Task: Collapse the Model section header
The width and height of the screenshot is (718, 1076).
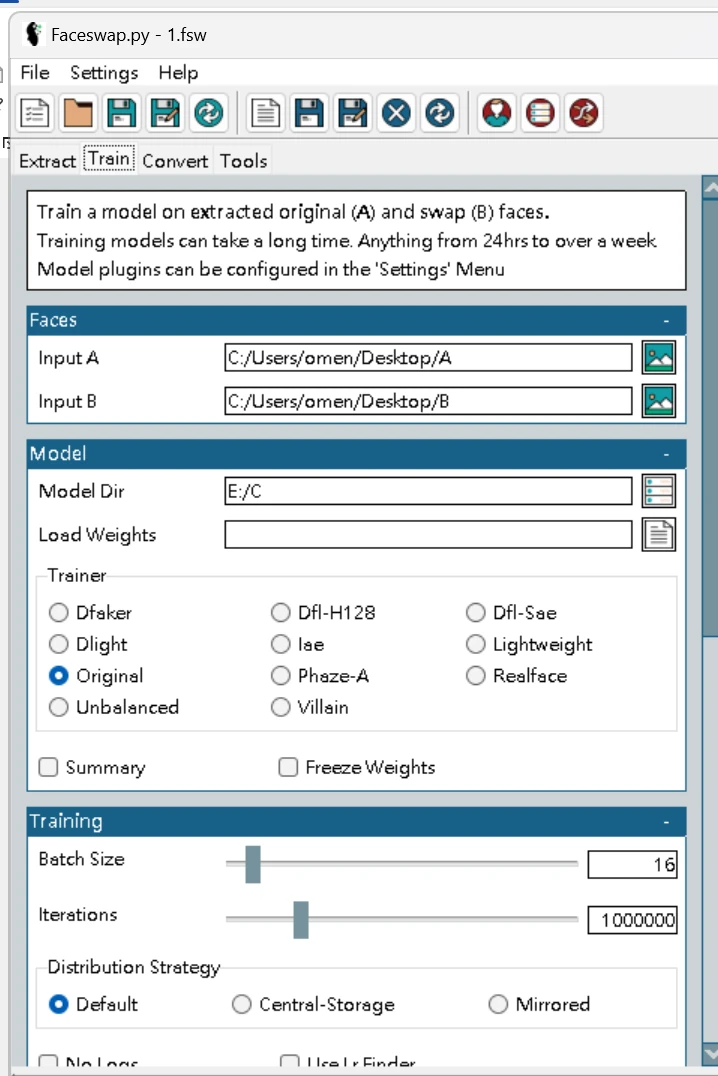Action: pyautogui.click(x=666, y=454)
